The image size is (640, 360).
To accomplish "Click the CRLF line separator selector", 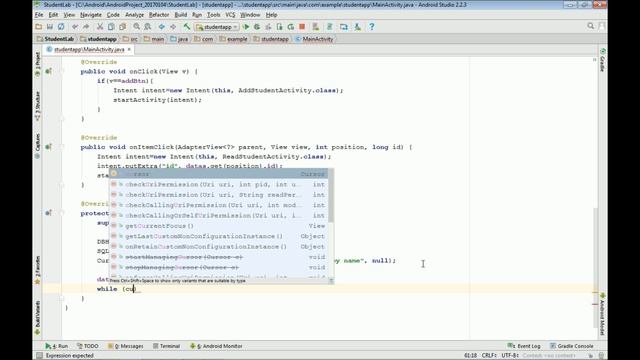I will pyautogui.click(x=489, y=356).
